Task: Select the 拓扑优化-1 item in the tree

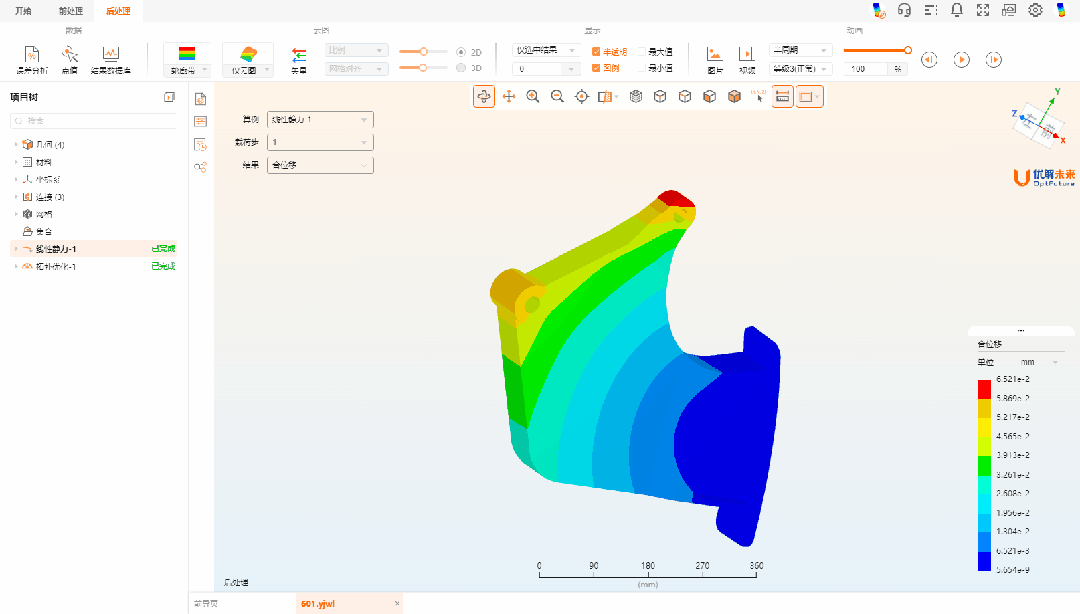Action: click(x=94, y=267)
